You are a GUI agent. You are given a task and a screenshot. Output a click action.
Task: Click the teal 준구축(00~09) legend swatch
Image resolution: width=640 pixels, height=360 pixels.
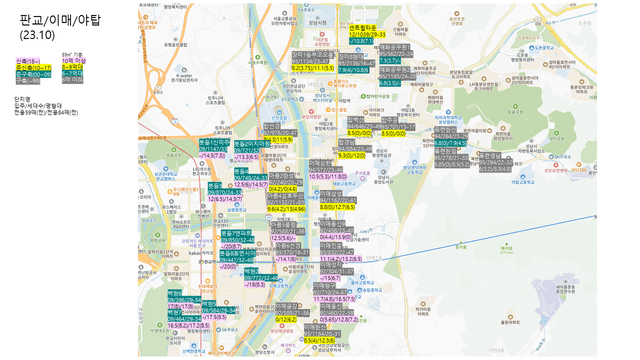coord(33,74)
